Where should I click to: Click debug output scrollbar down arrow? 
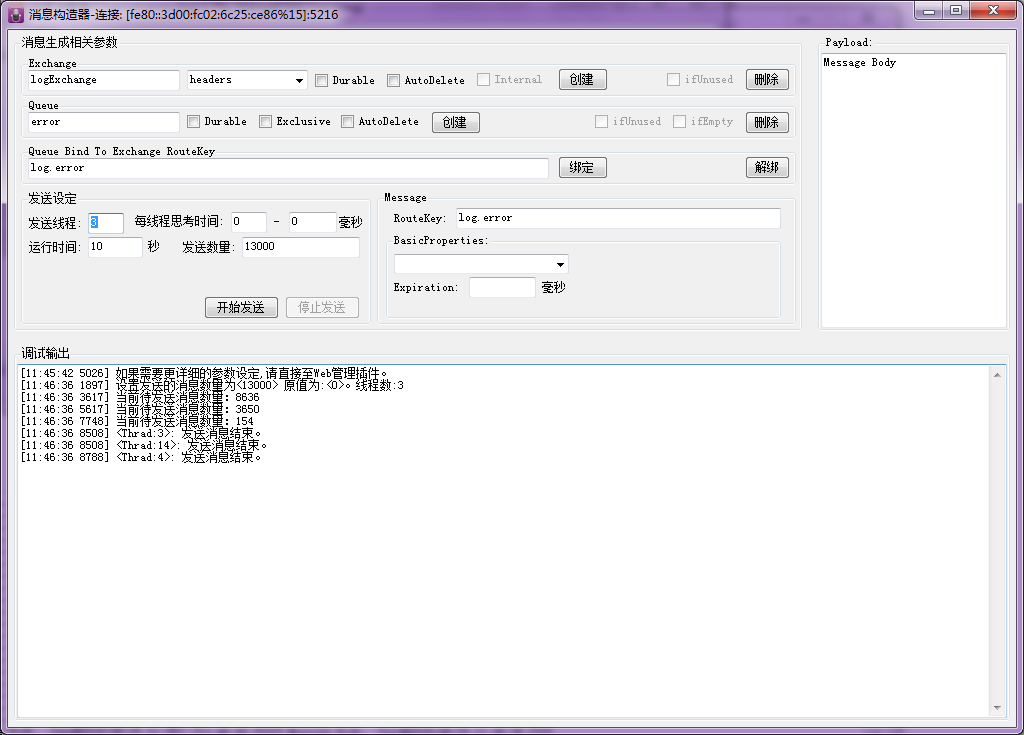pos(997,708)
